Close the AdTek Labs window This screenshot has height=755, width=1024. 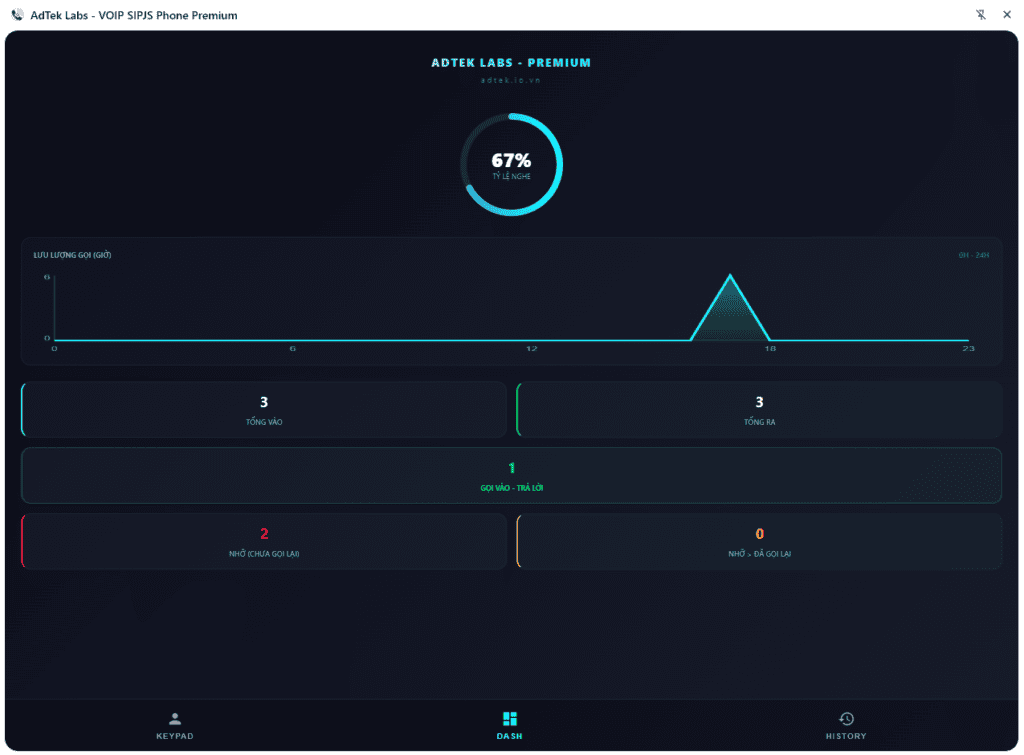point(1007,14)
